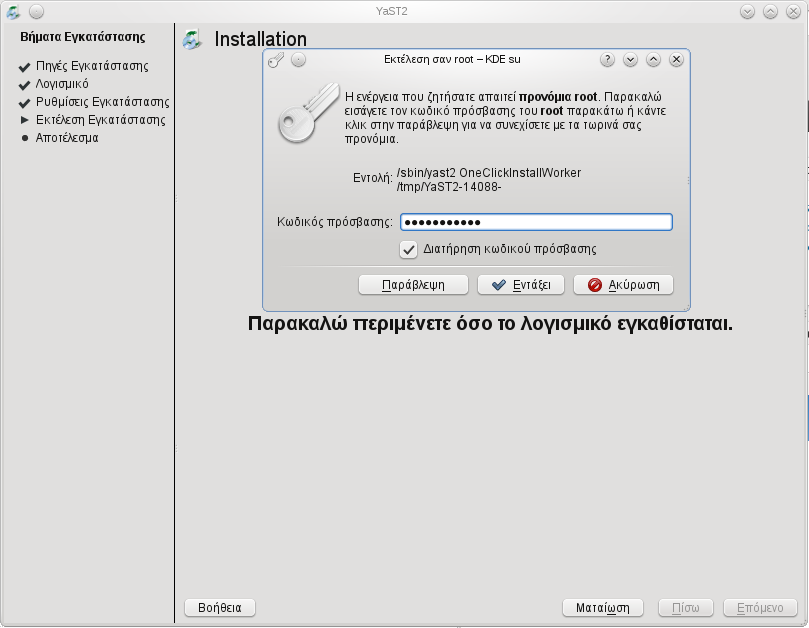The height and width of the screenshot is (628, 809).
Task: Click the Installation heading text
Action: [x=261, y=40]
